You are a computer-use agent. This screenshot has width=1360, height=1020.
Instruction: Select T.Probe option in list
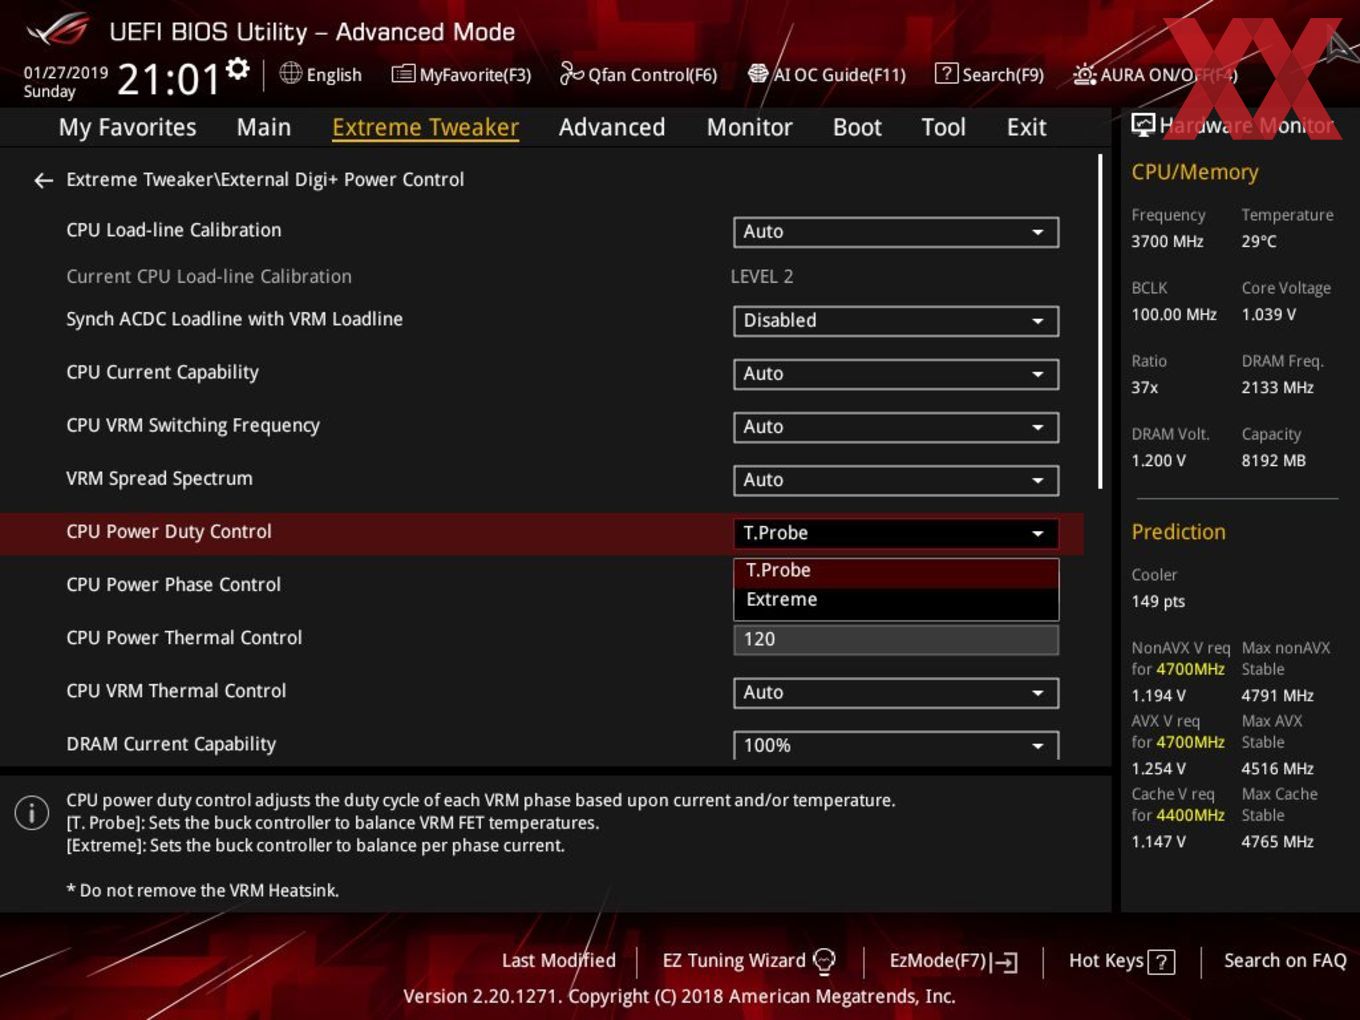click(x=896, y=571)
